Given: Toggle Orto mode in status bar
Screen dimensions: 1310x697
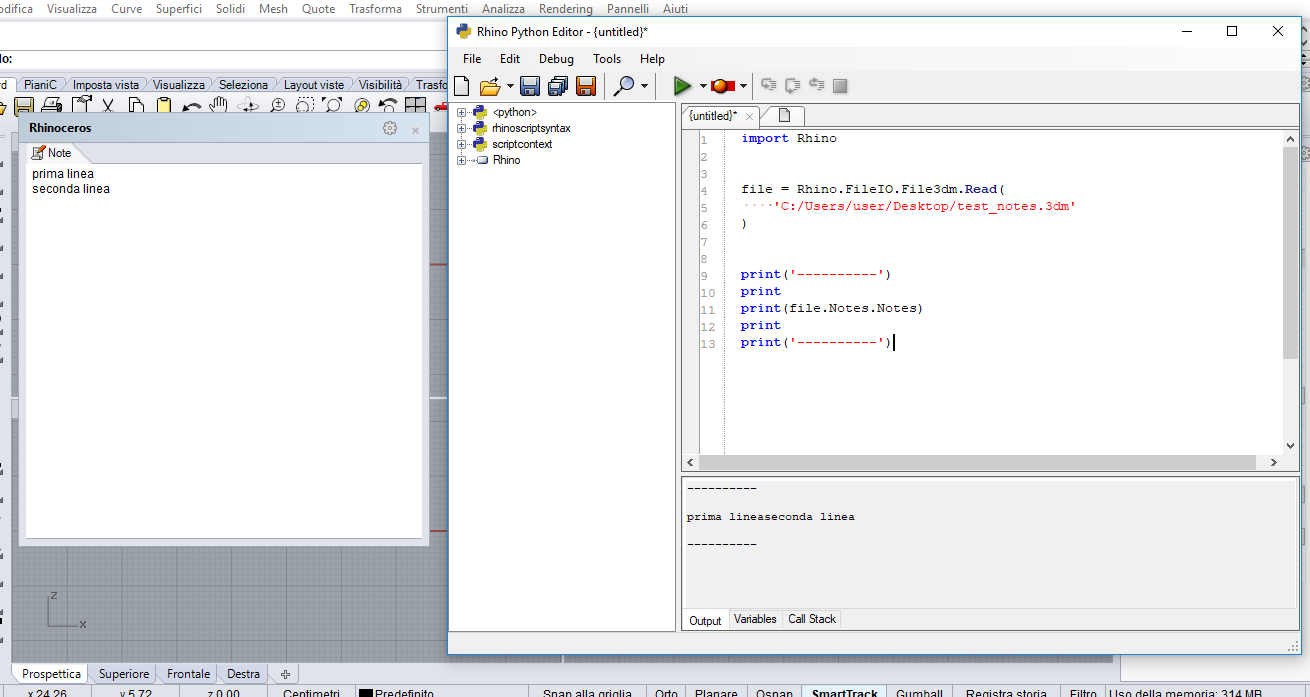Looking at the screenshot, I should pos(666,693).
